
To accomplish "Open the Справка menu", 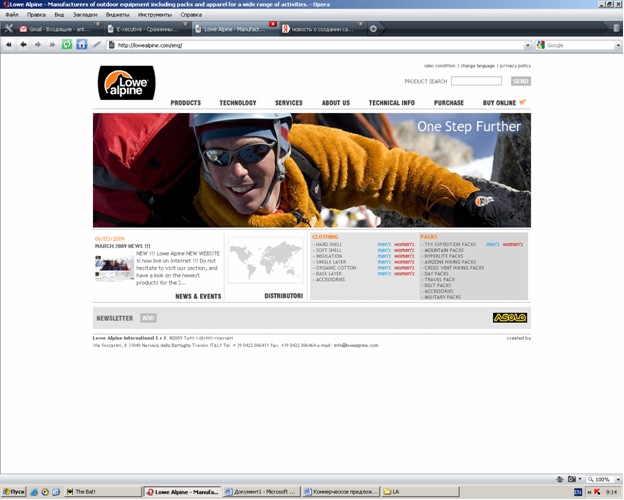I will tap(191, 15).
